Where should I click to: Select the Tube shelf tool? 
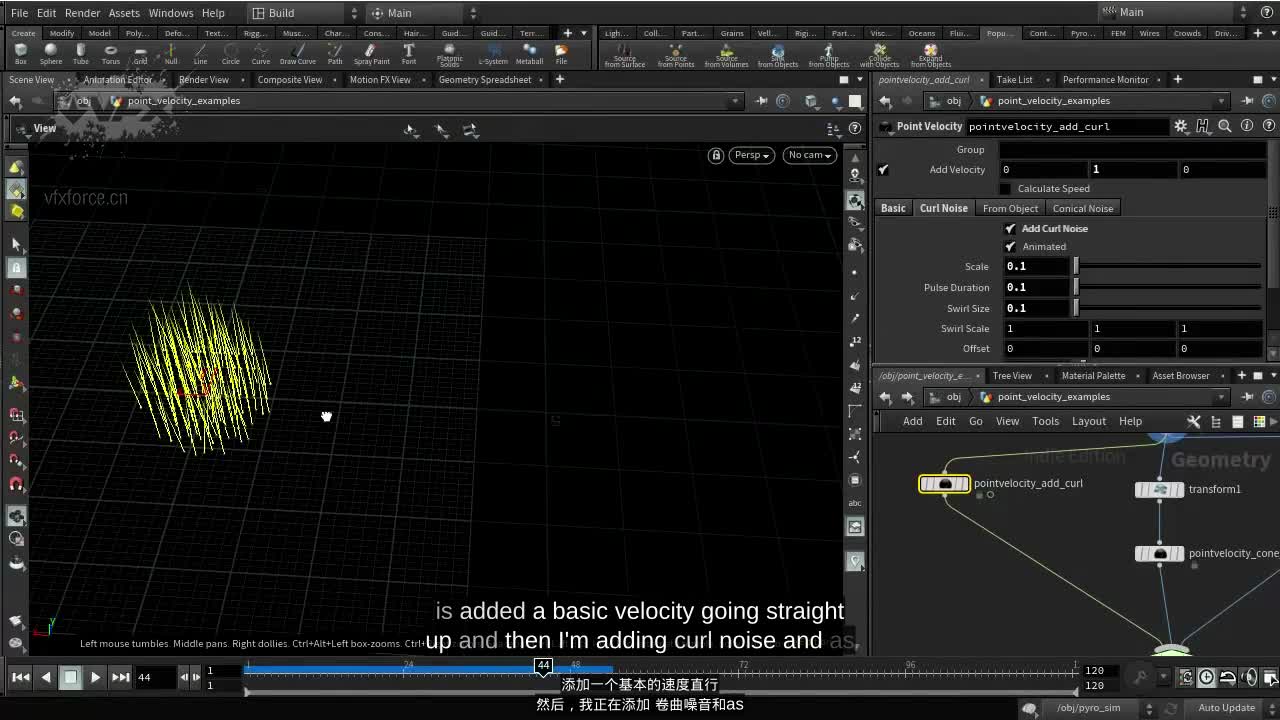(x=80, y=53)
